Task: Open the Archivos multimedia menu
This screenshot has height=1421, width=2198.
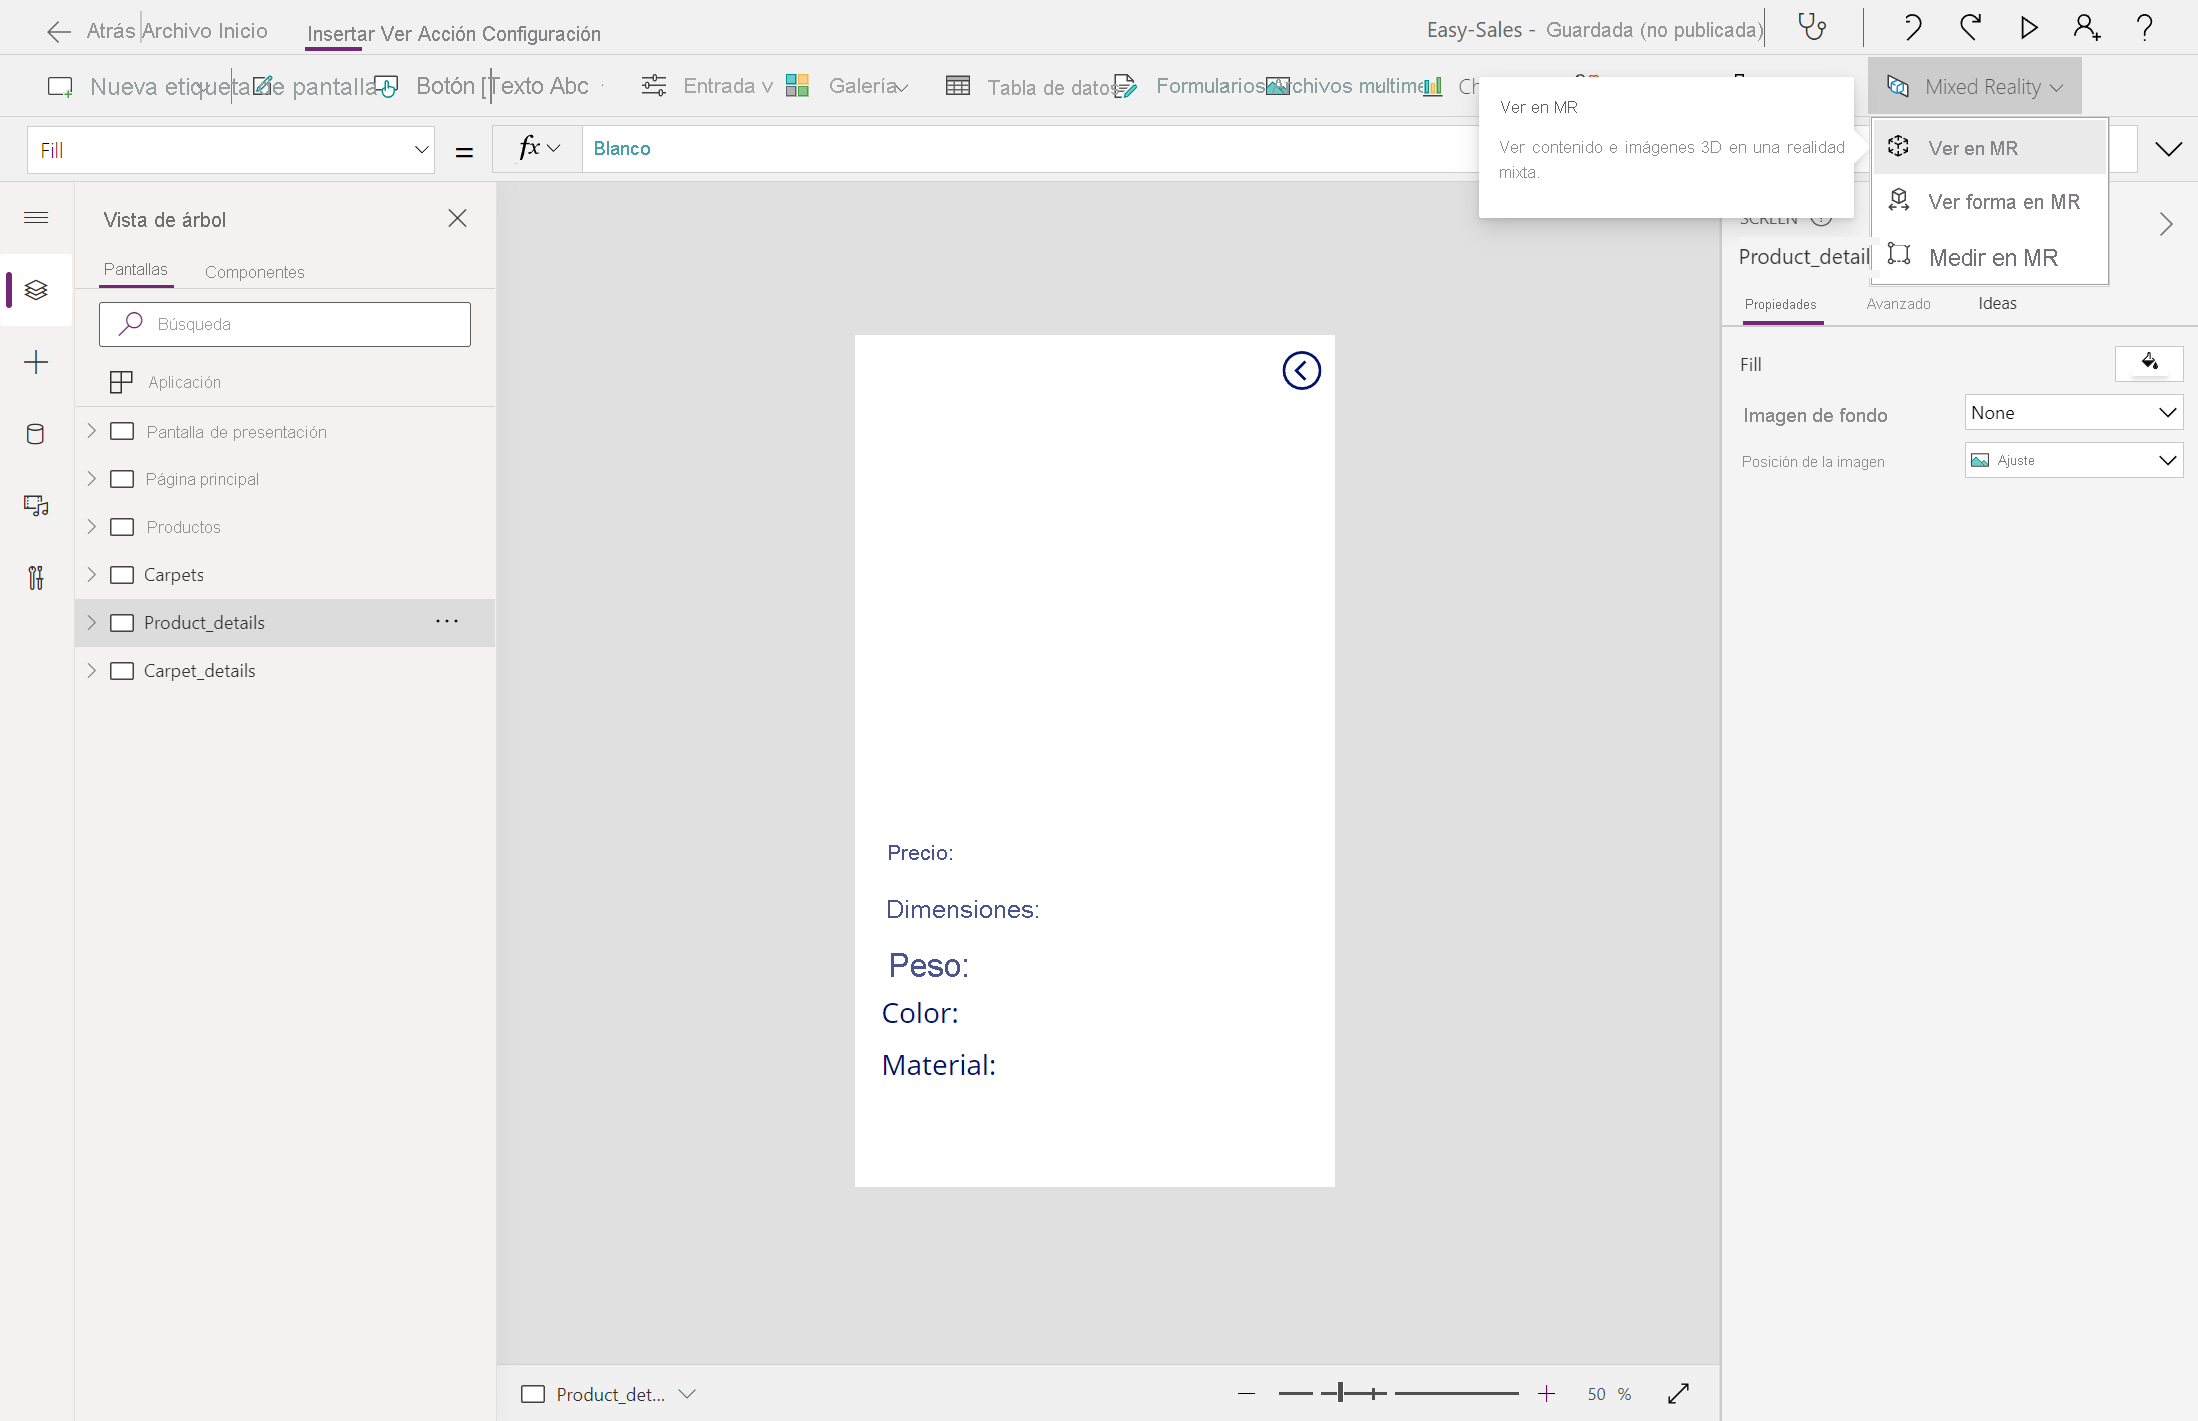Action: (1345, 86)
